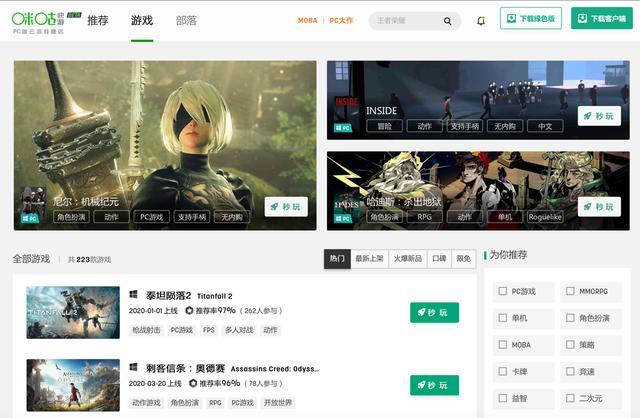The width and height of the screenshot is (640, 418).
Task: Open the Titanfall 2 cover thumbnail
Action: (73, 312)
